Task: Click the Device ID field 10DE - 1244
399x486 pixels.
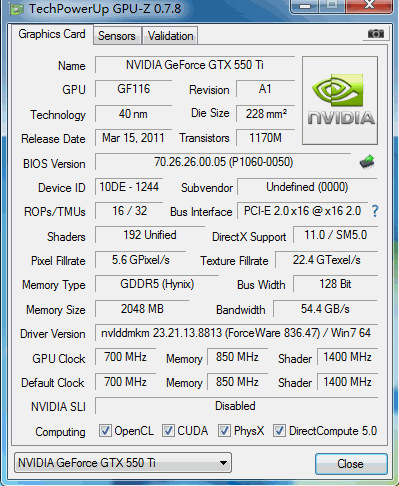Action: pos(129,187)
